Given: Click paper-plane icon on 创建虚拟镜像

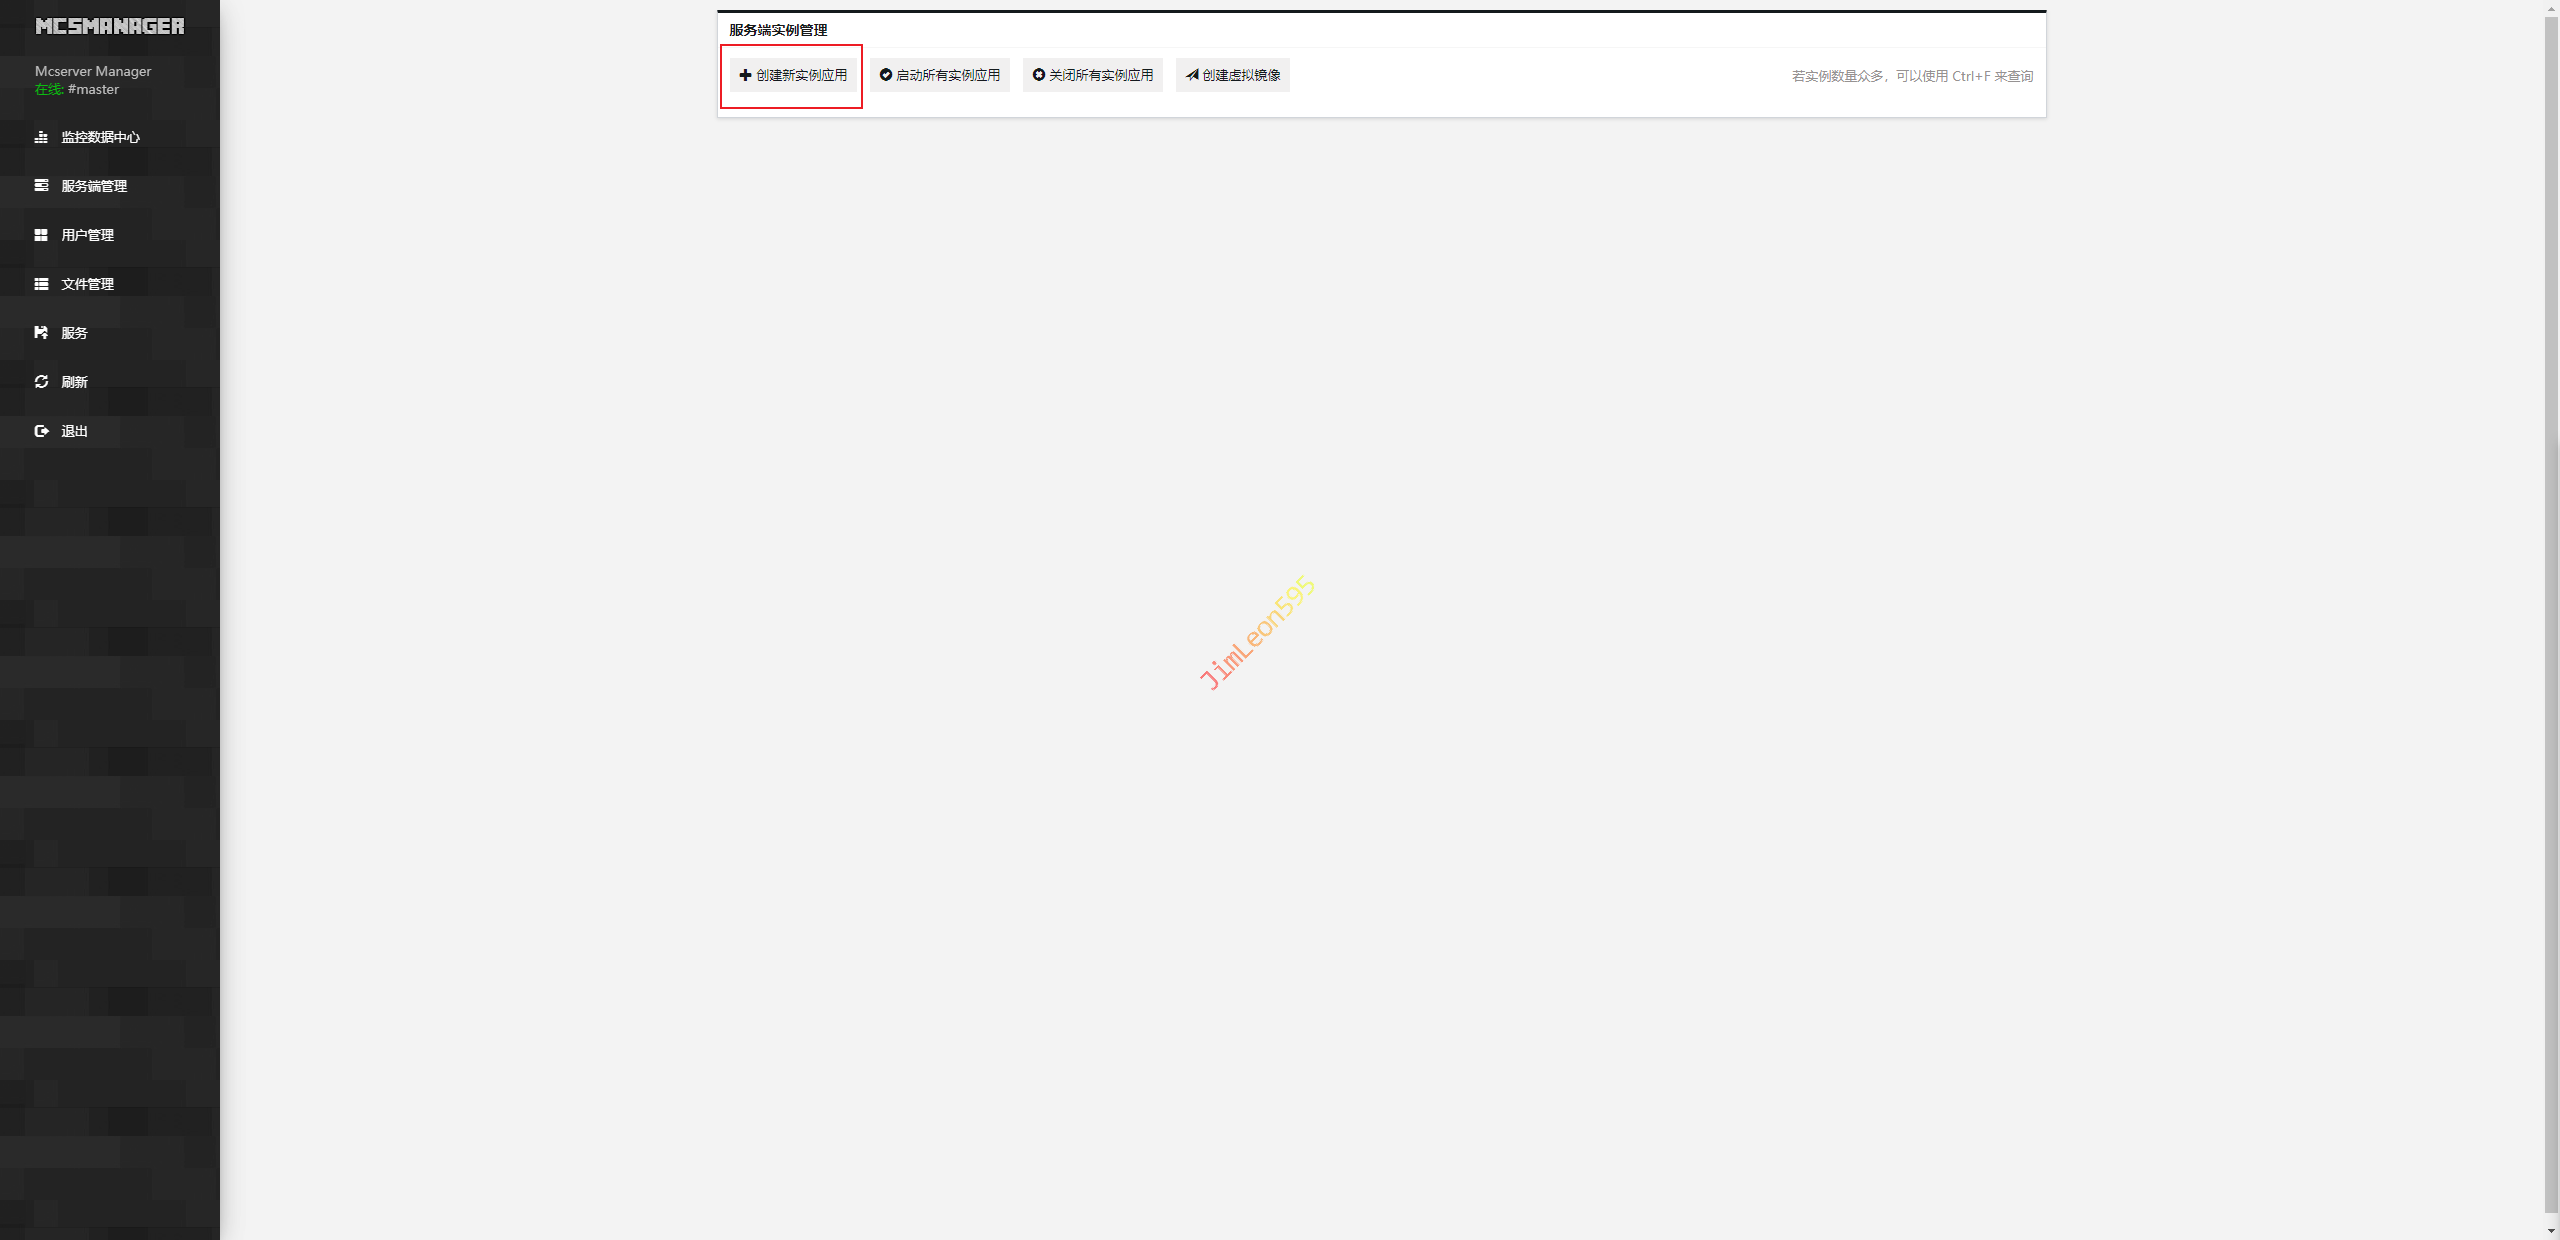Looking at the screenshot, I should 1192,75.
